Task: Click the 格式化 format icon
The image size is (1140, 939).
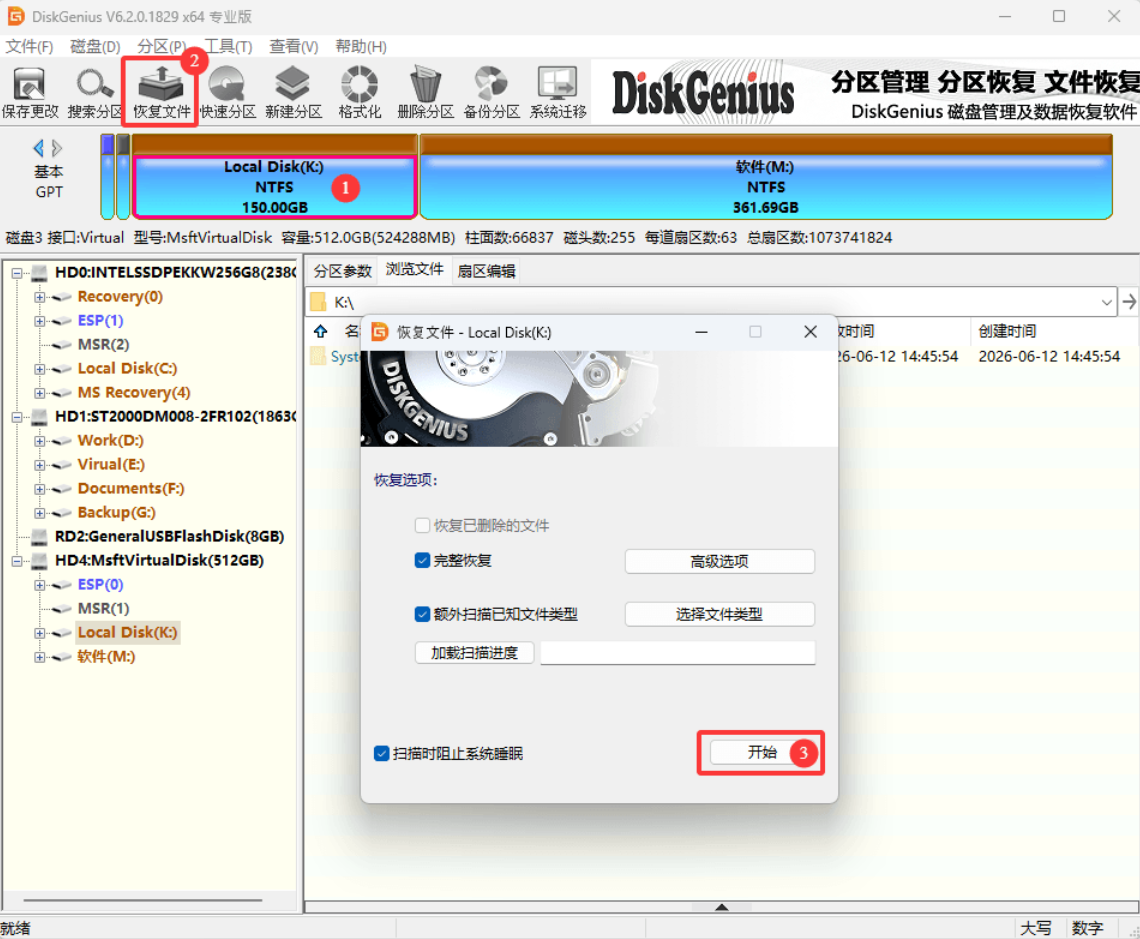Action: click(x=359, y=92)
